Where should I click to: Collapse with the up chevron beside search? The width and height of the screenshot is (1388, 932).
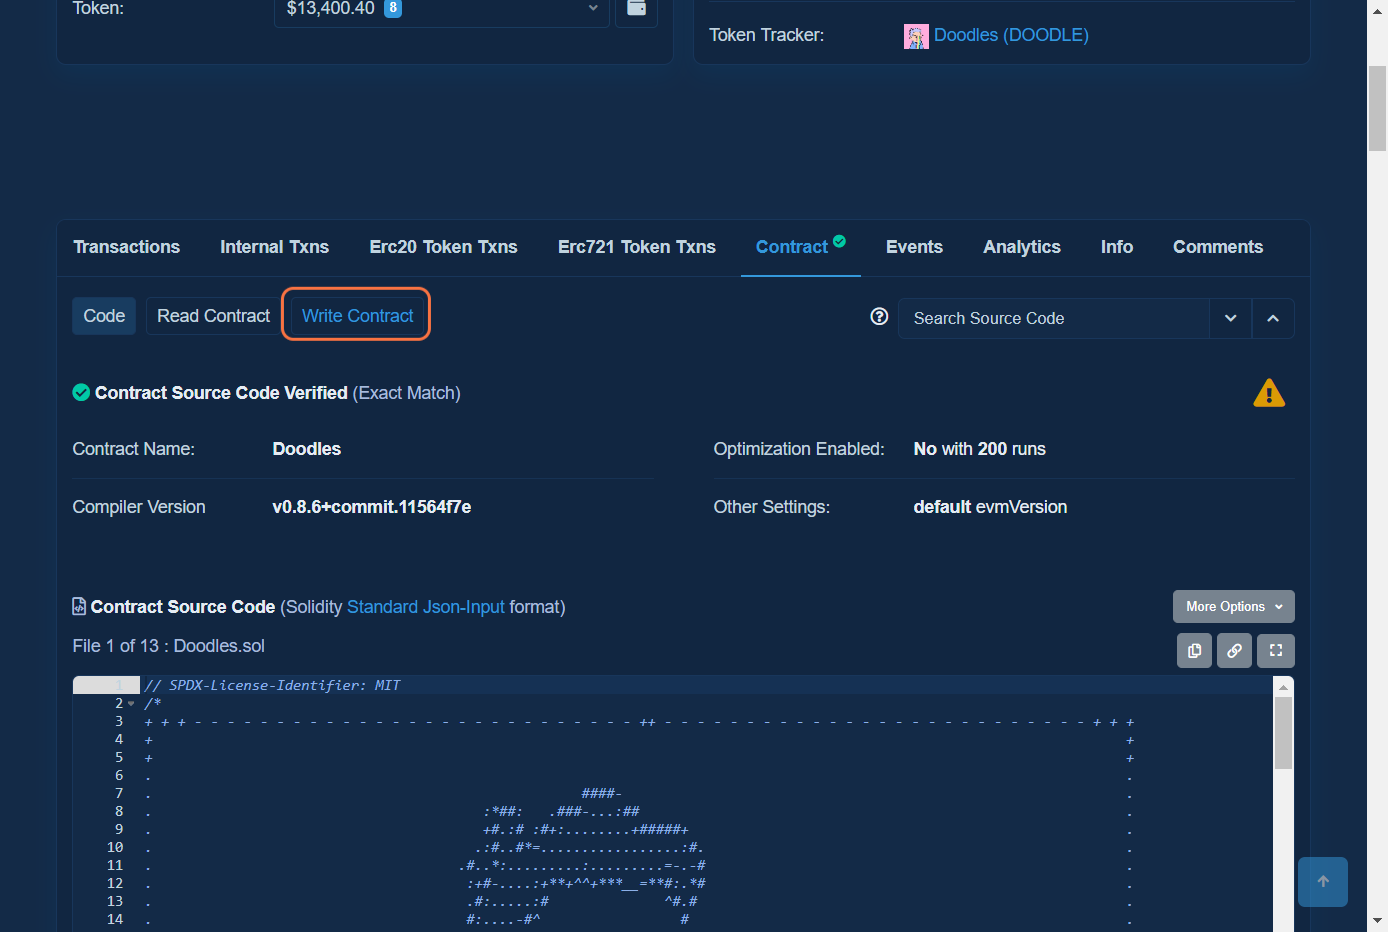tap(1273, 318)
